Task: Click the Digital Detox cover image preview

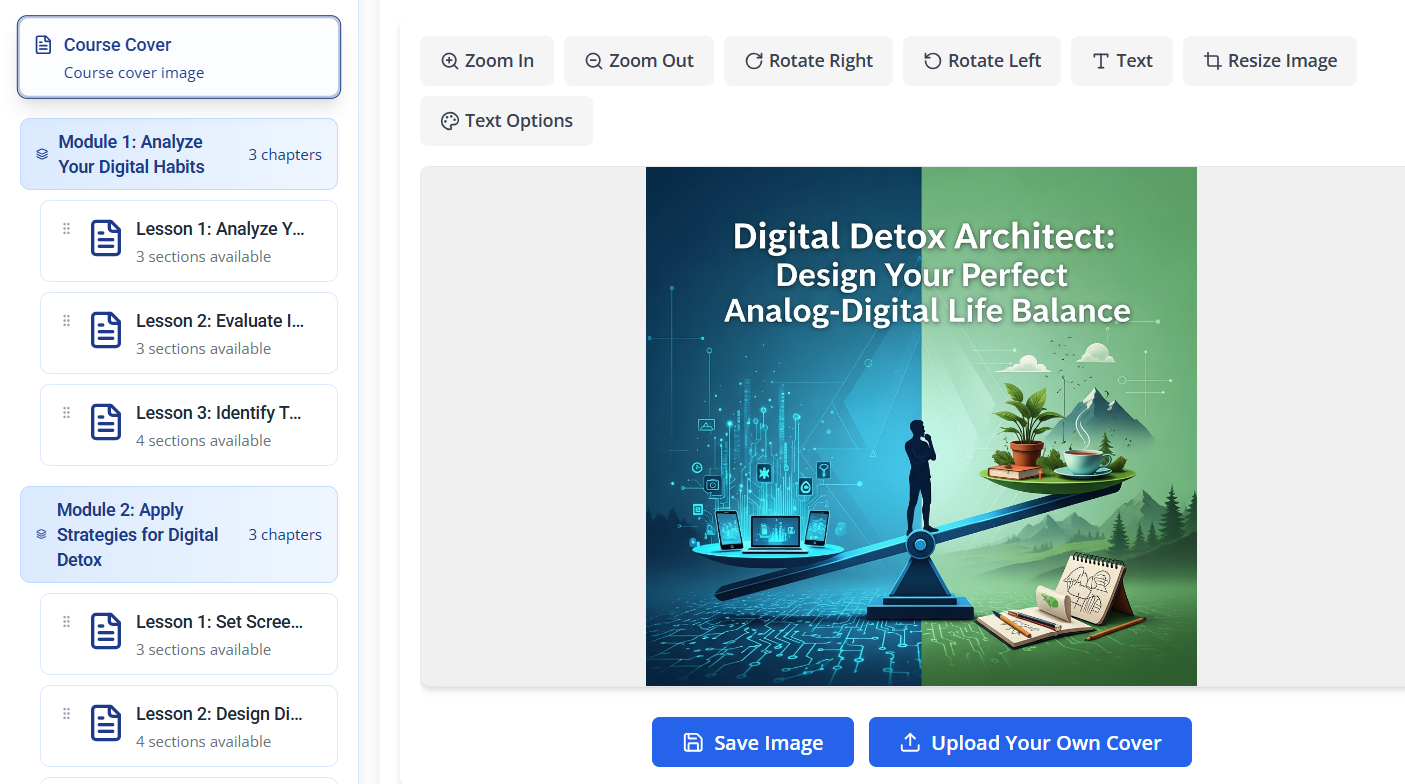Action: click(x=921, y=425)
